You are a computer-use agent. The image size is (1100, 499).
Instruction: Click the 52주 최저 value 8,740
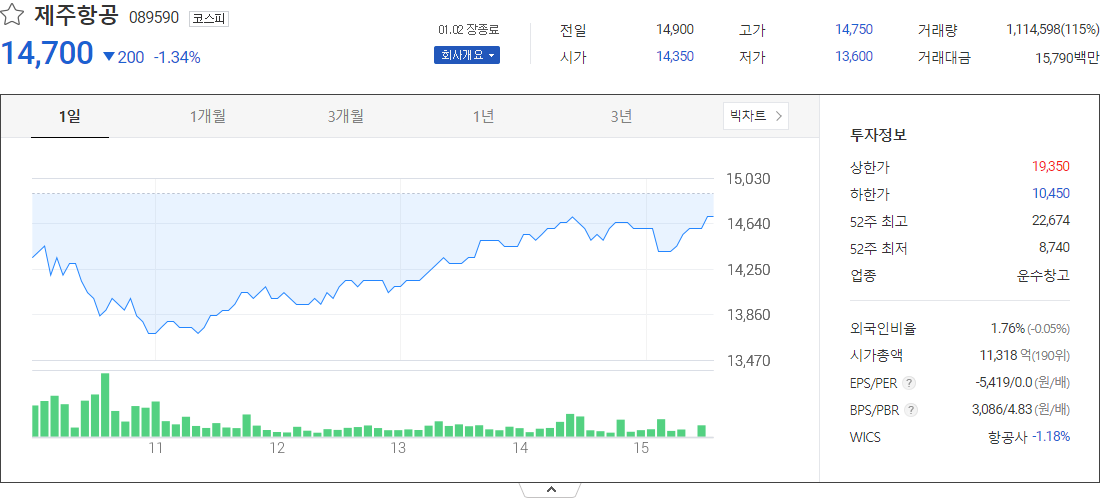[1054, 248]
